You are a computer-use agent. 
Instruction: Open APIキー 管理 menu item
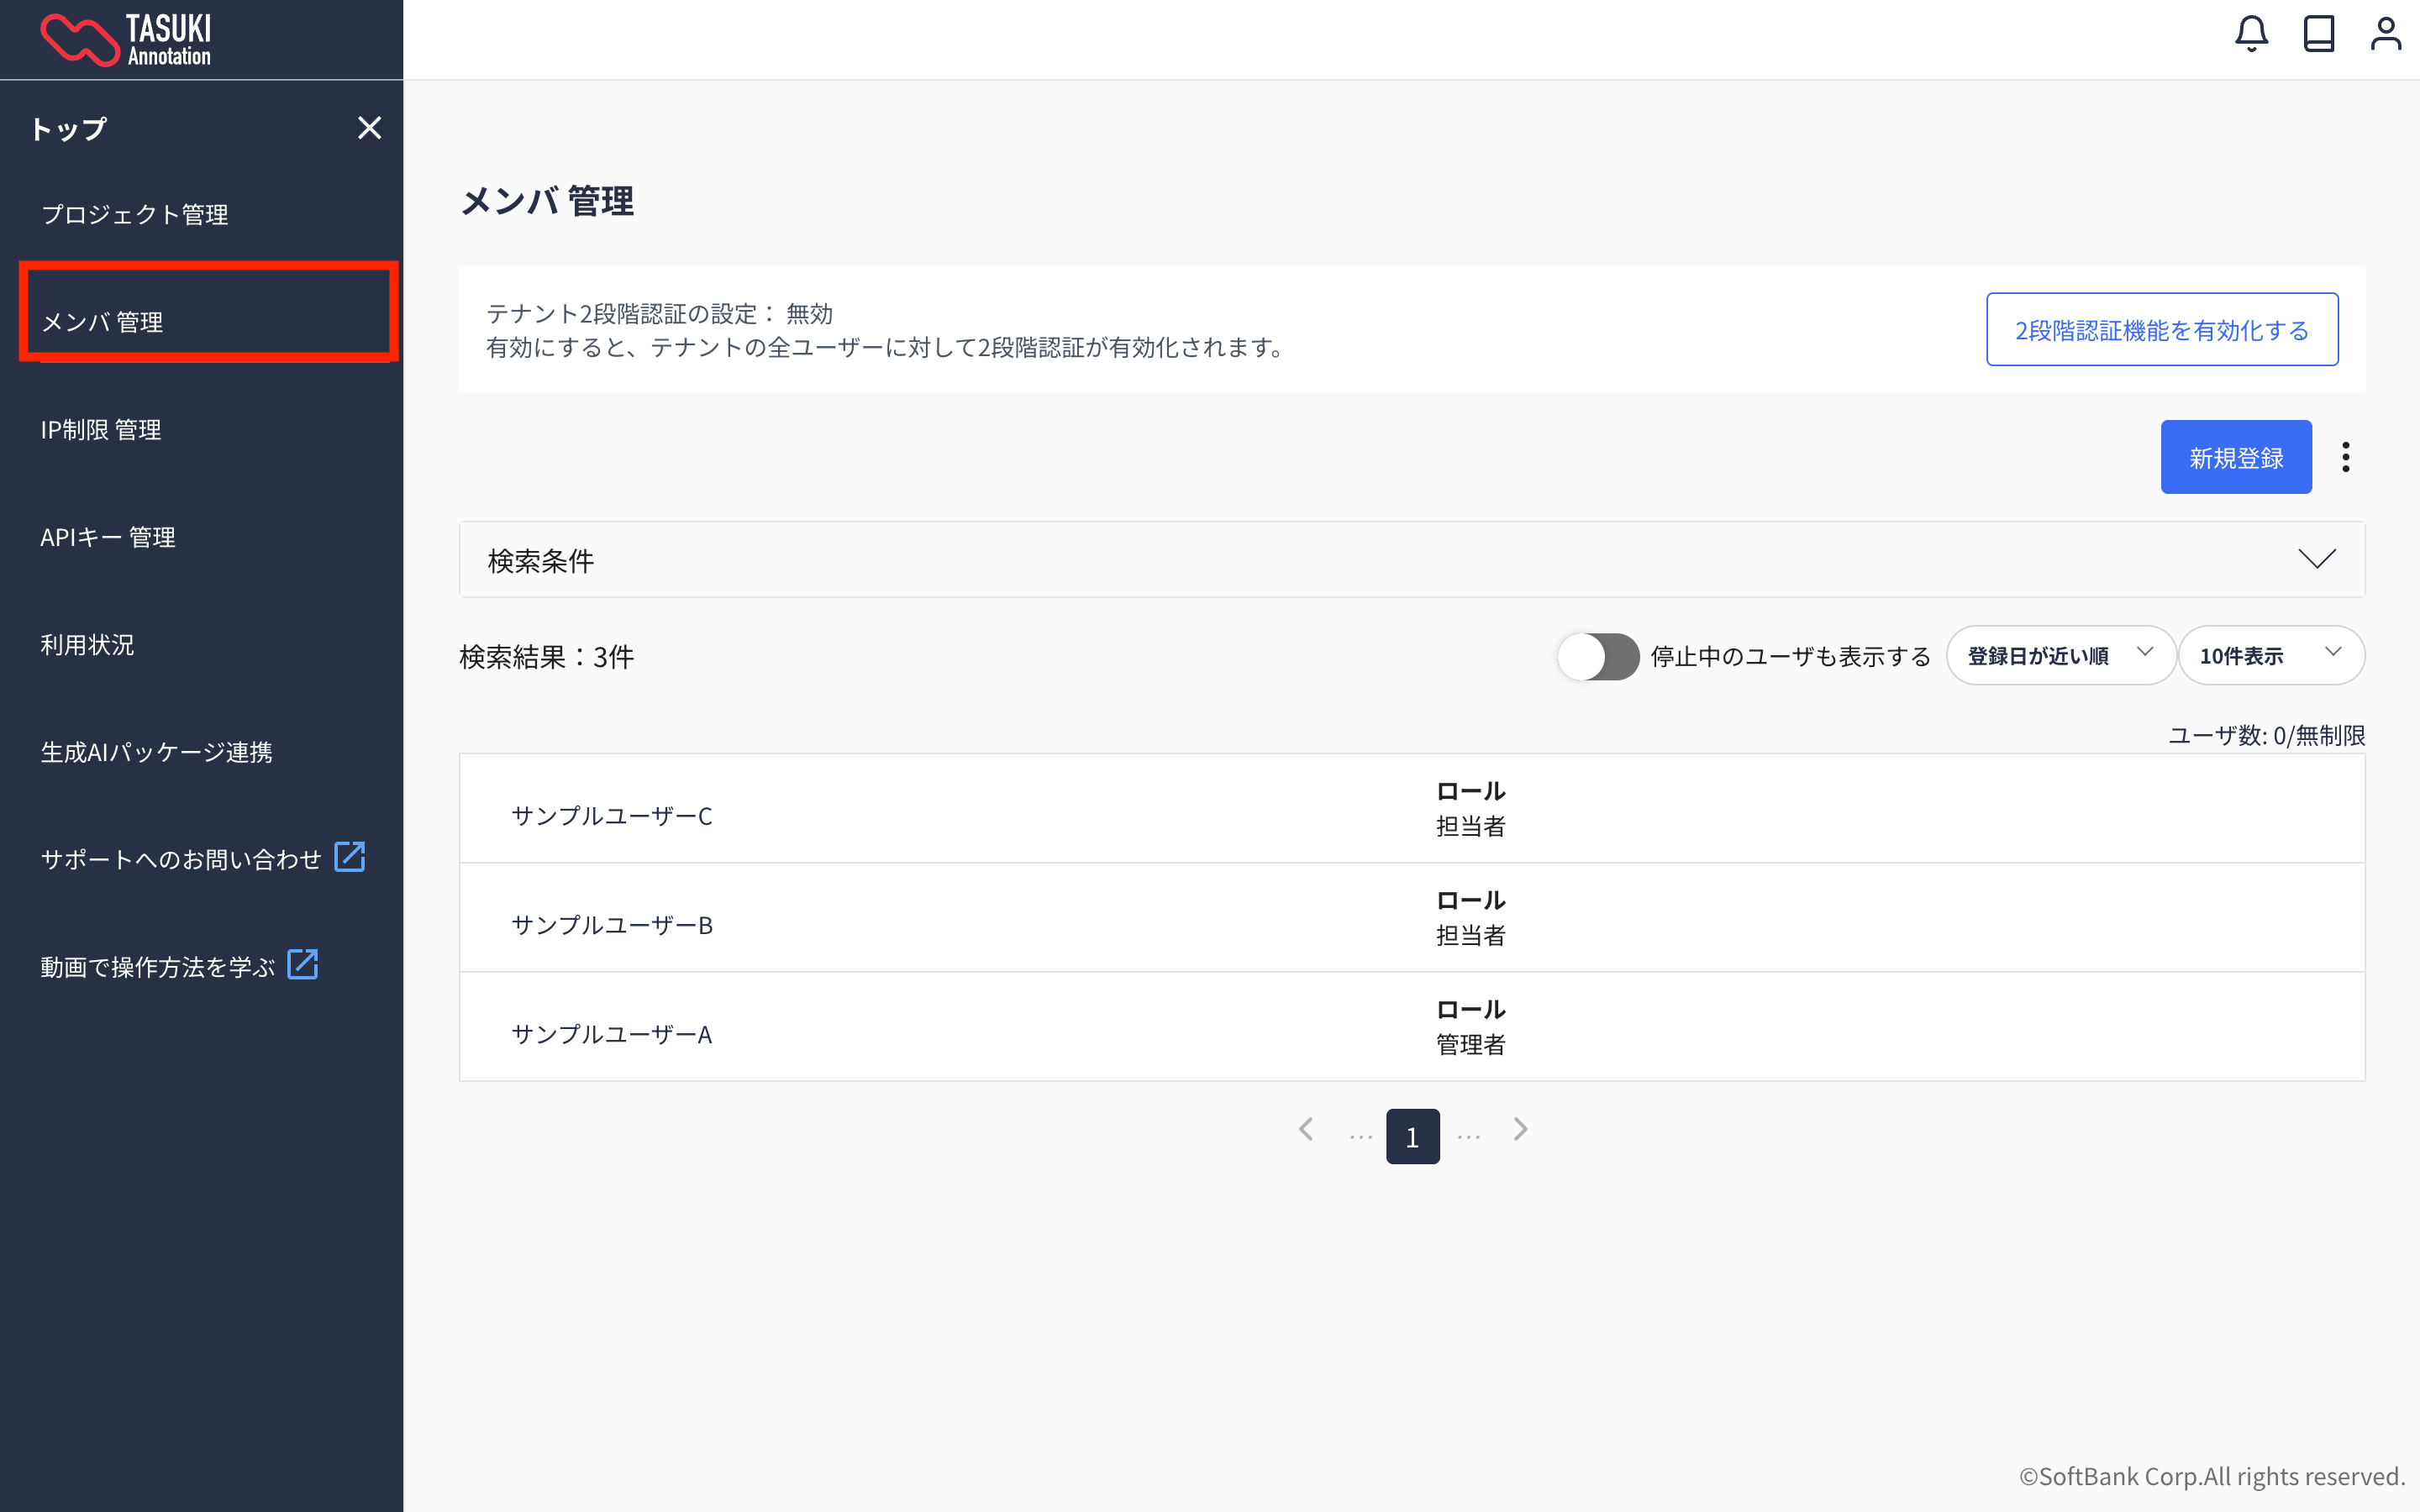(108, 538)
